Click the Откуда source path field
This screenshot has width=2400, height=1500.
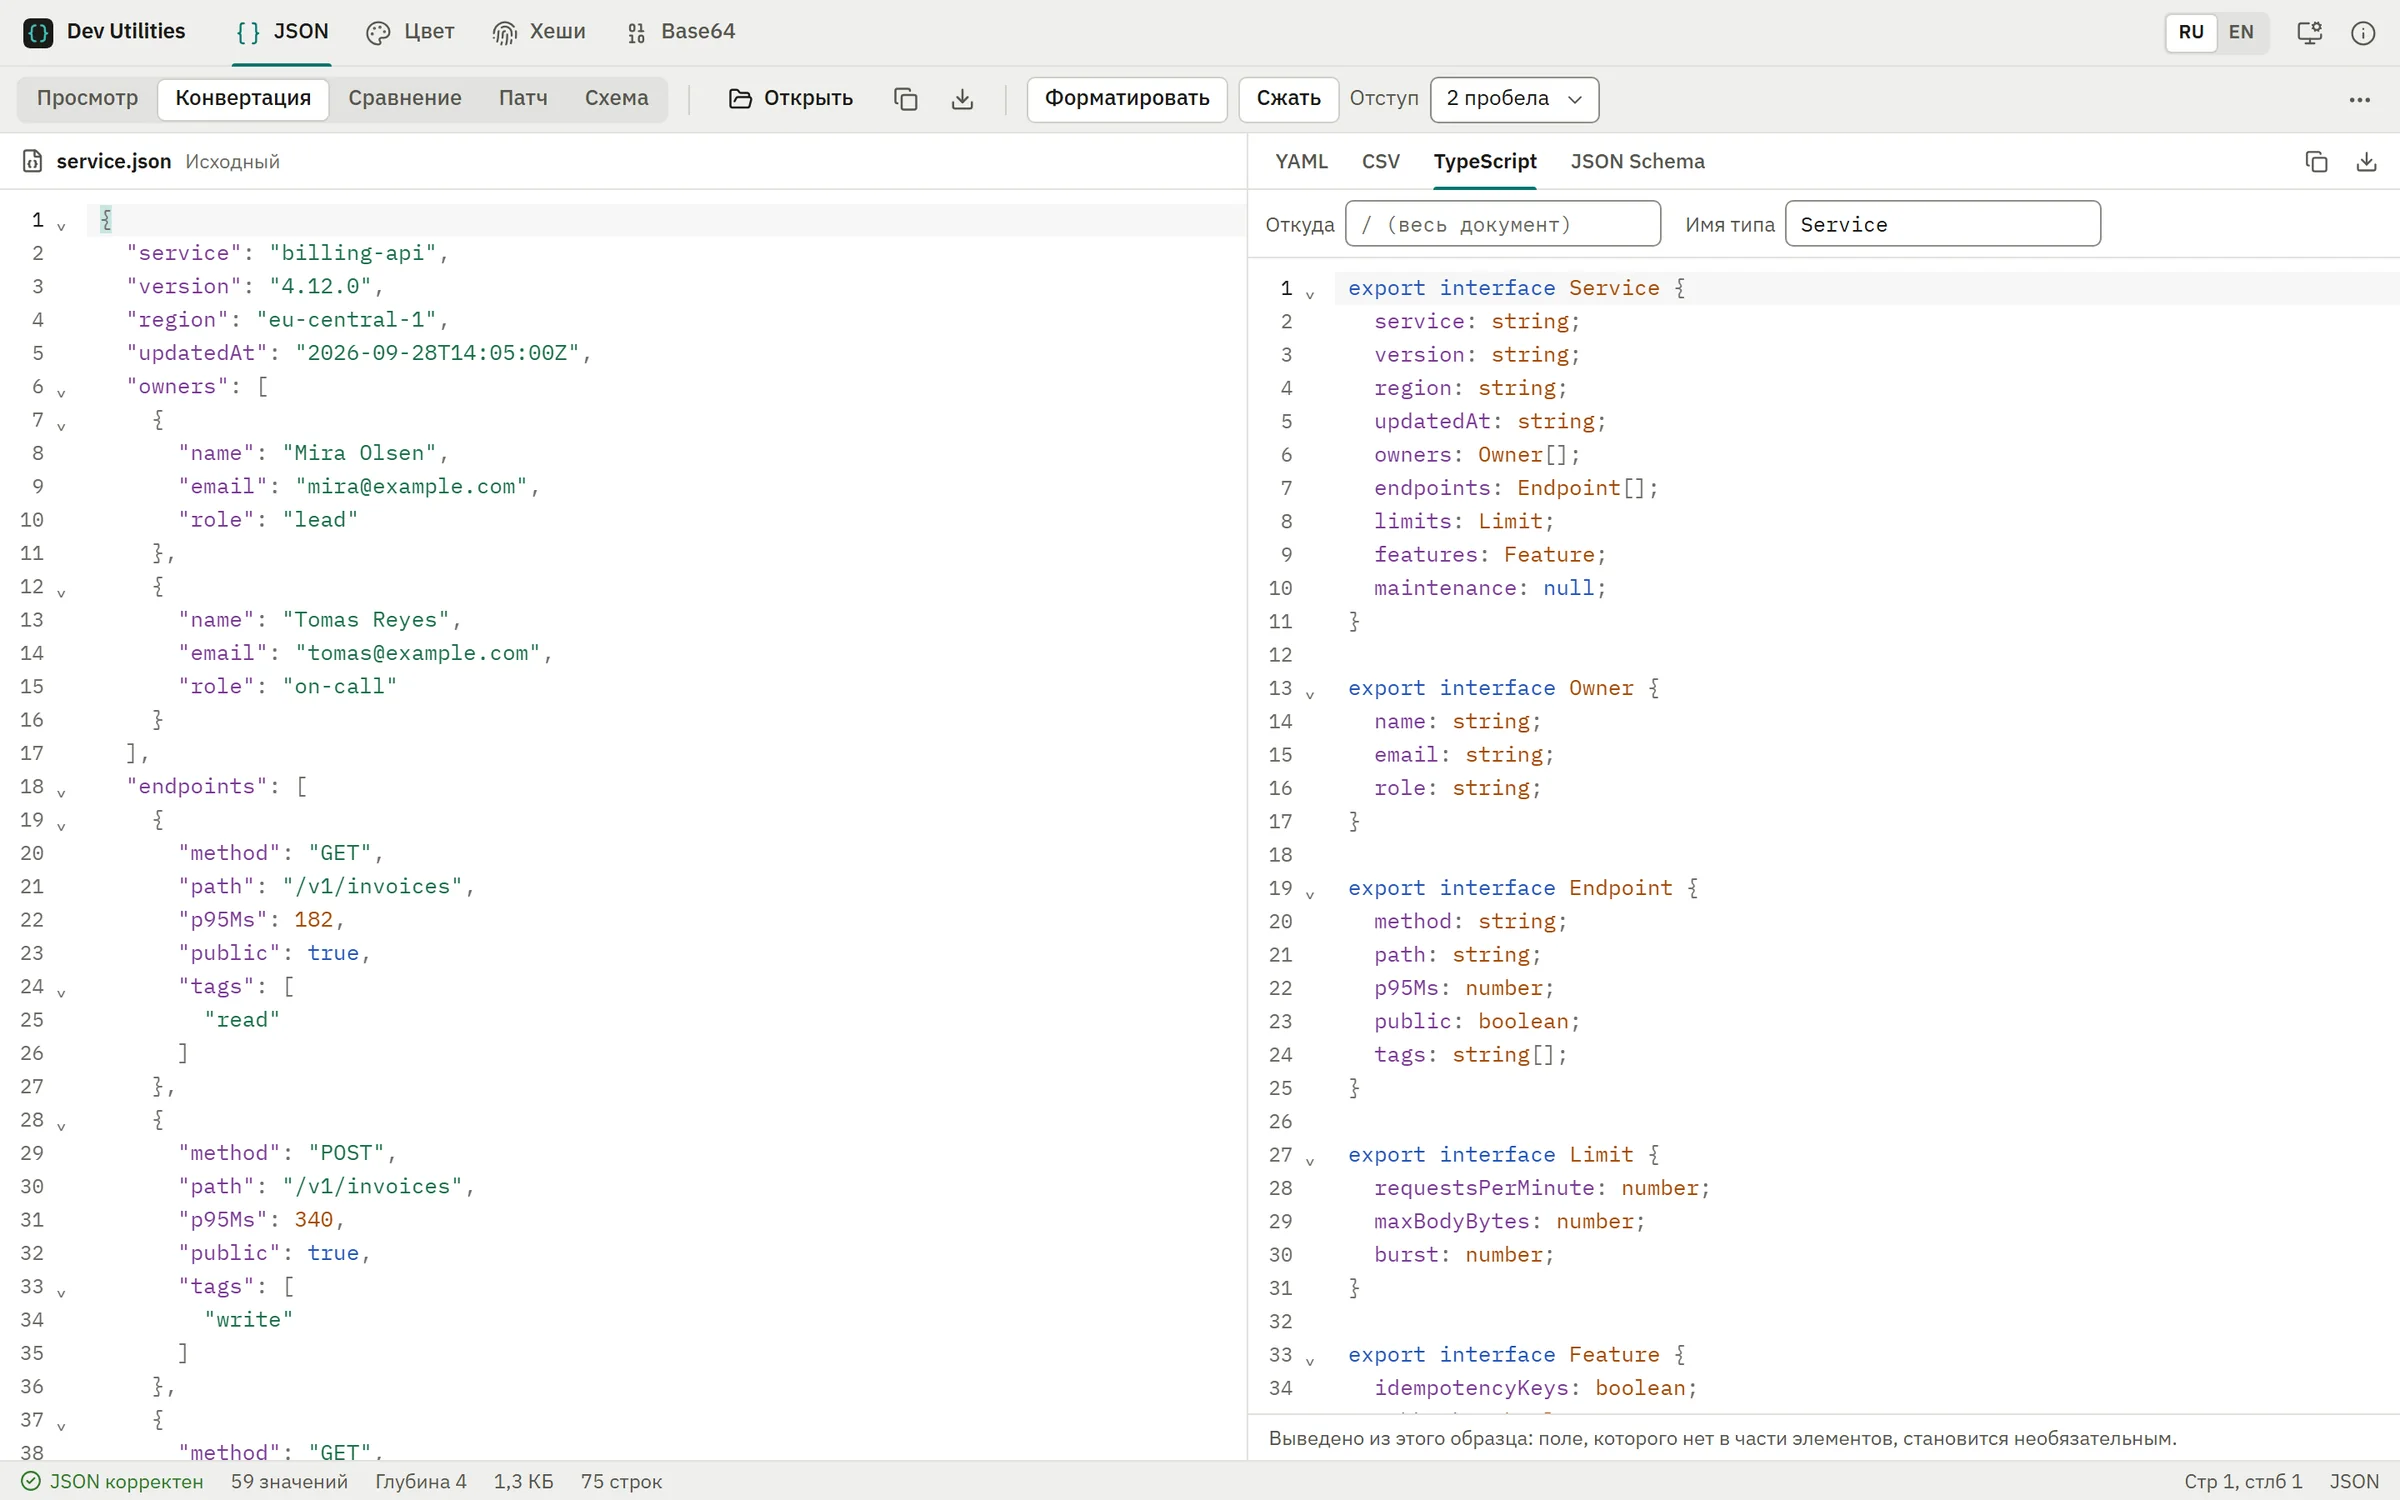pos(1503,224)
